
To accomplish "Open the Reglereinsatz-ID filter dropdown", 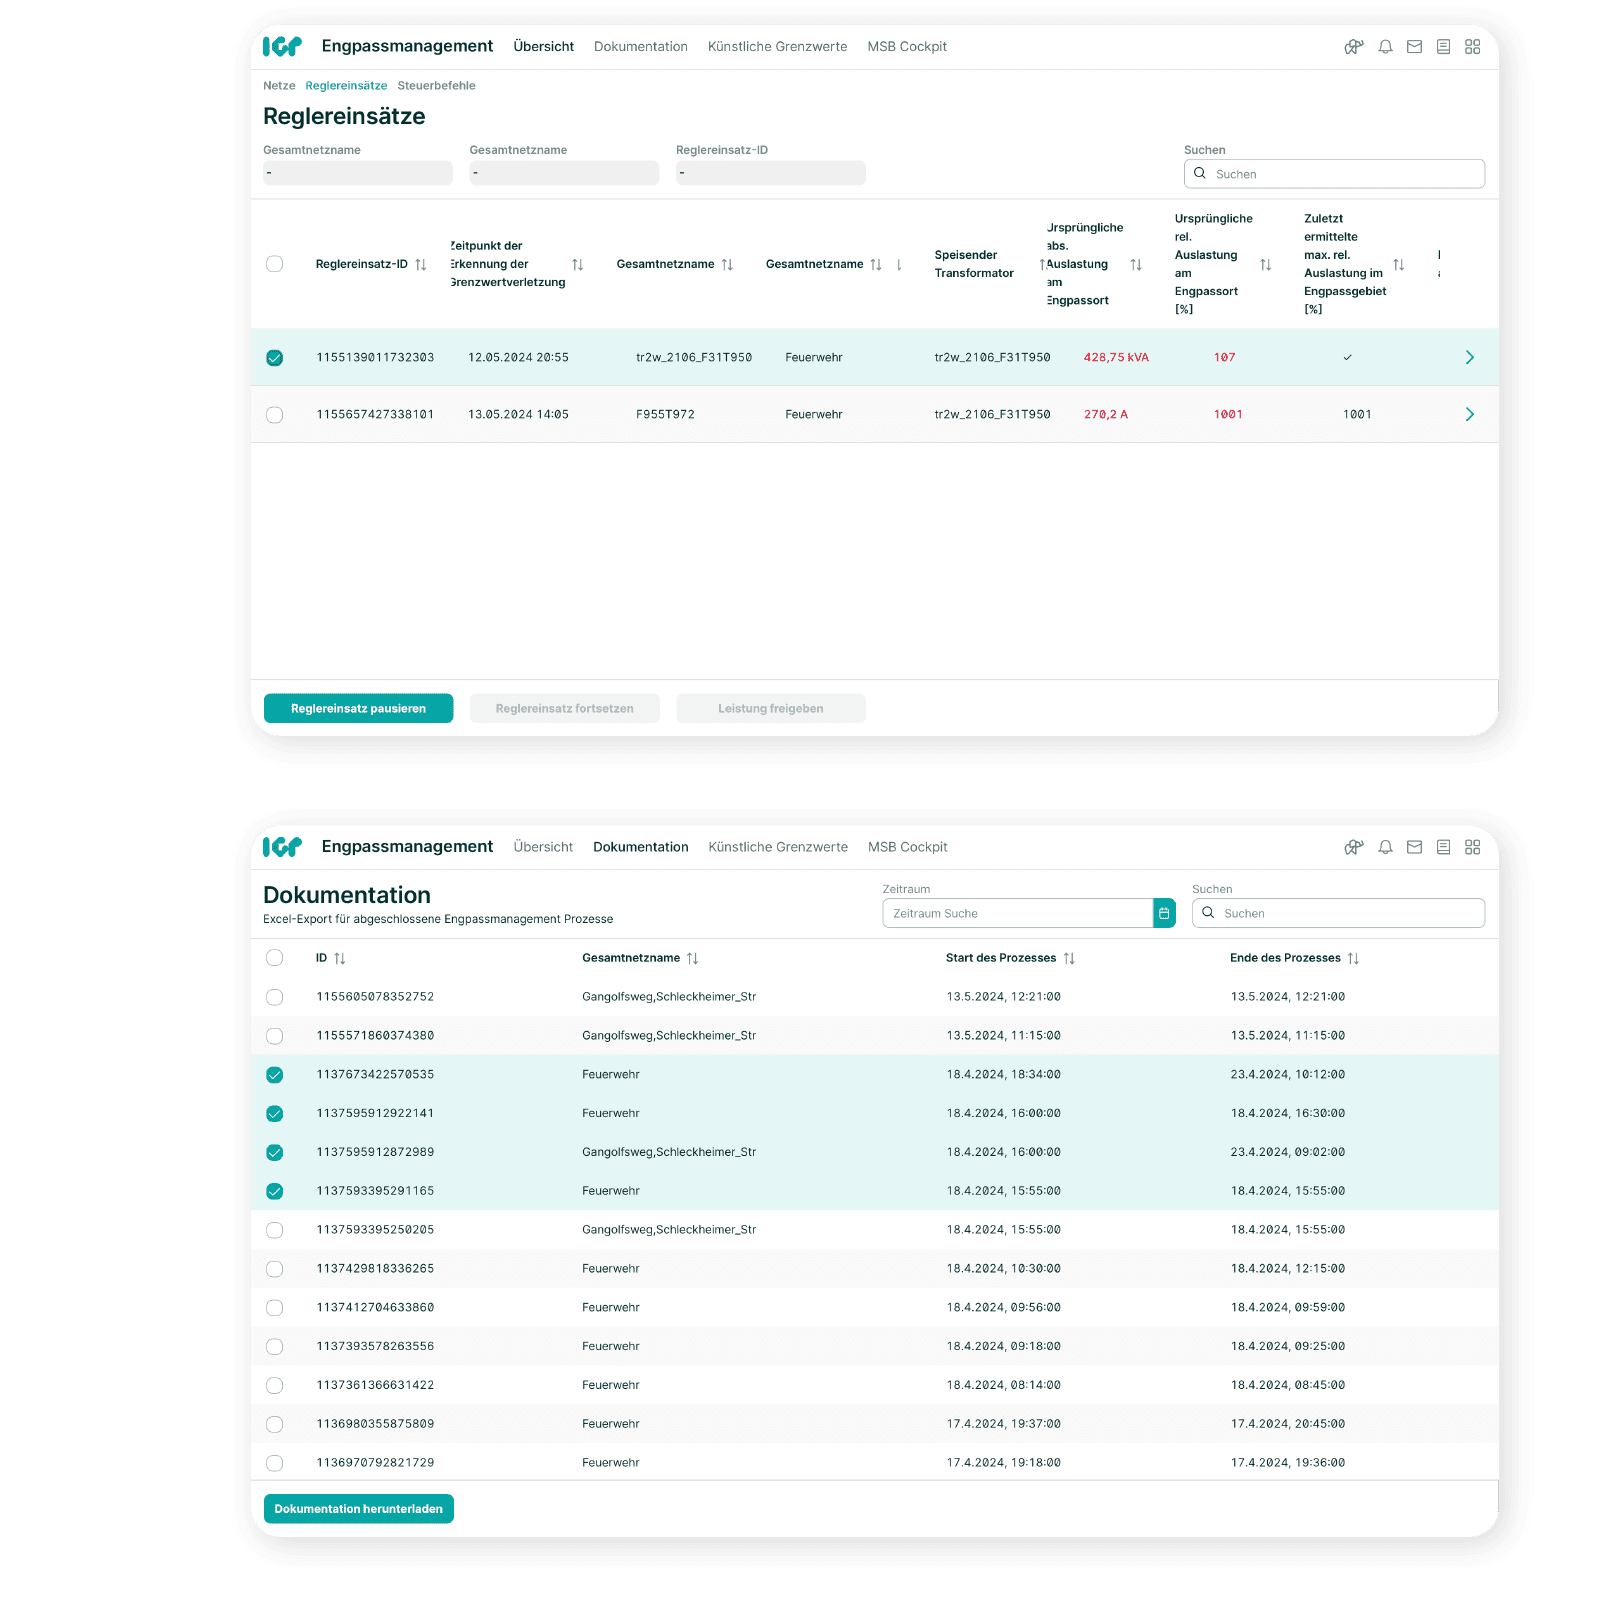I will click(x=770, y=173).
